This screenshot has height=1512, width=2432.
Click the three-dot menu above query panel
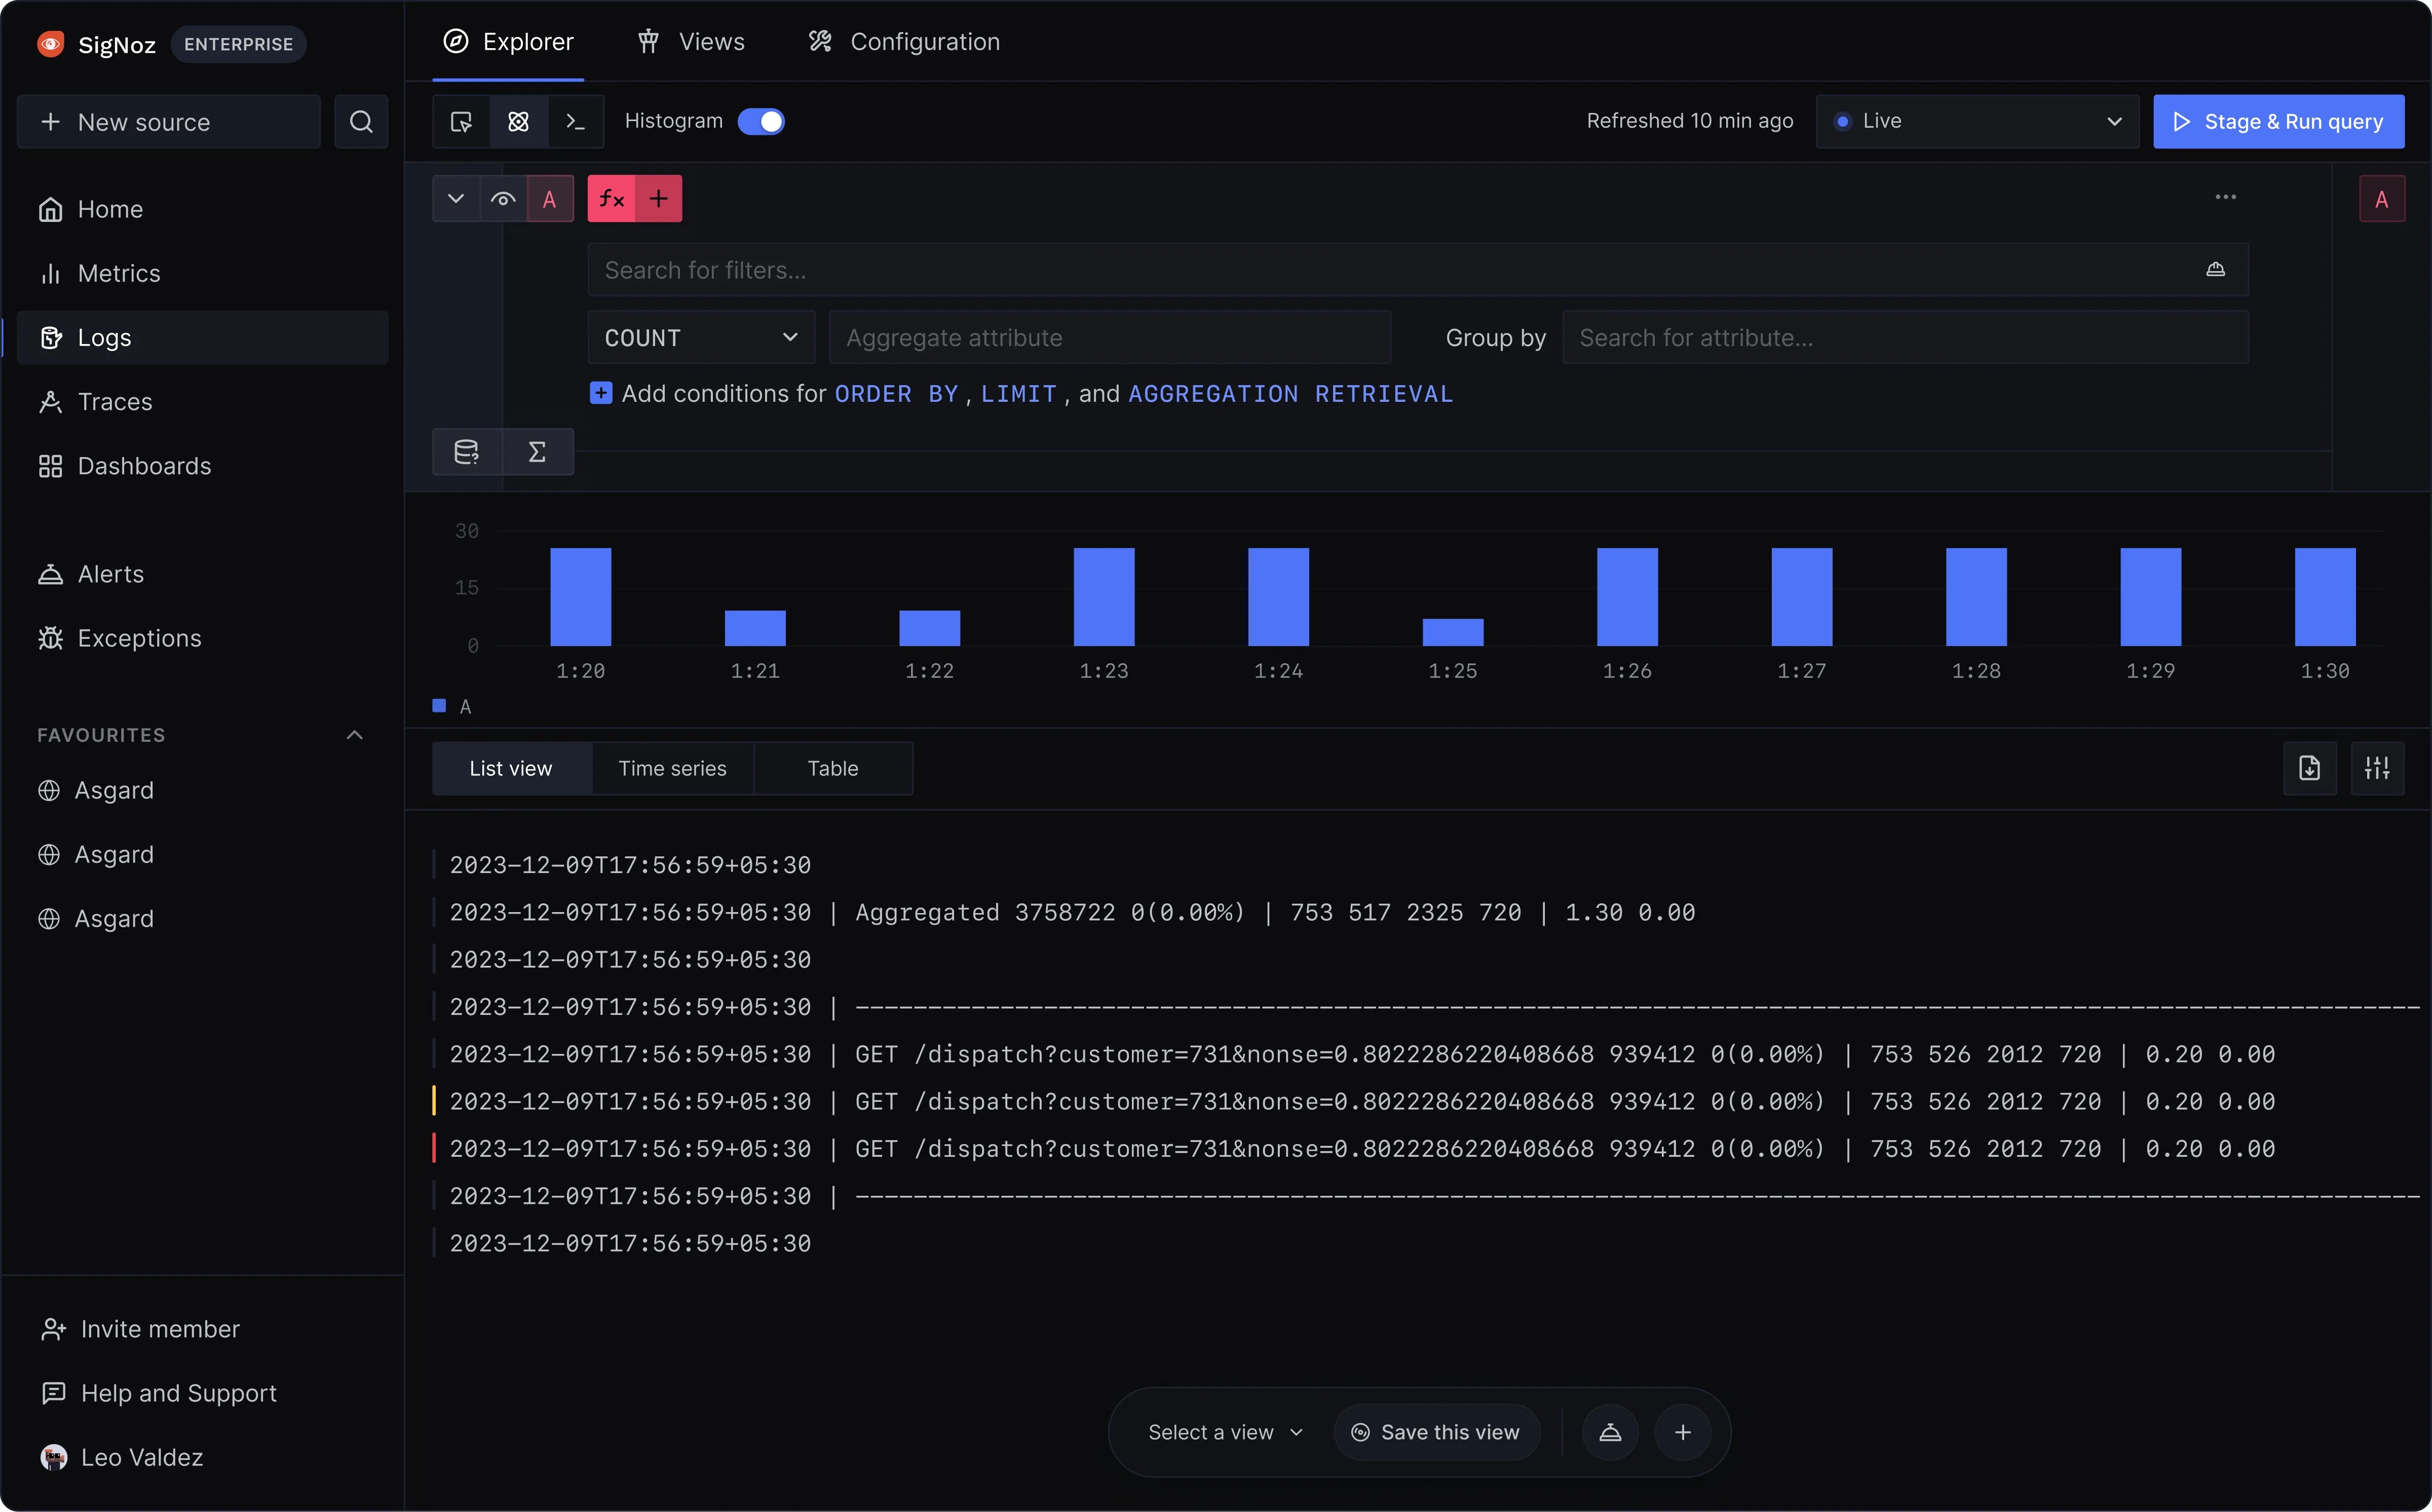click(x=2225, y=197)
